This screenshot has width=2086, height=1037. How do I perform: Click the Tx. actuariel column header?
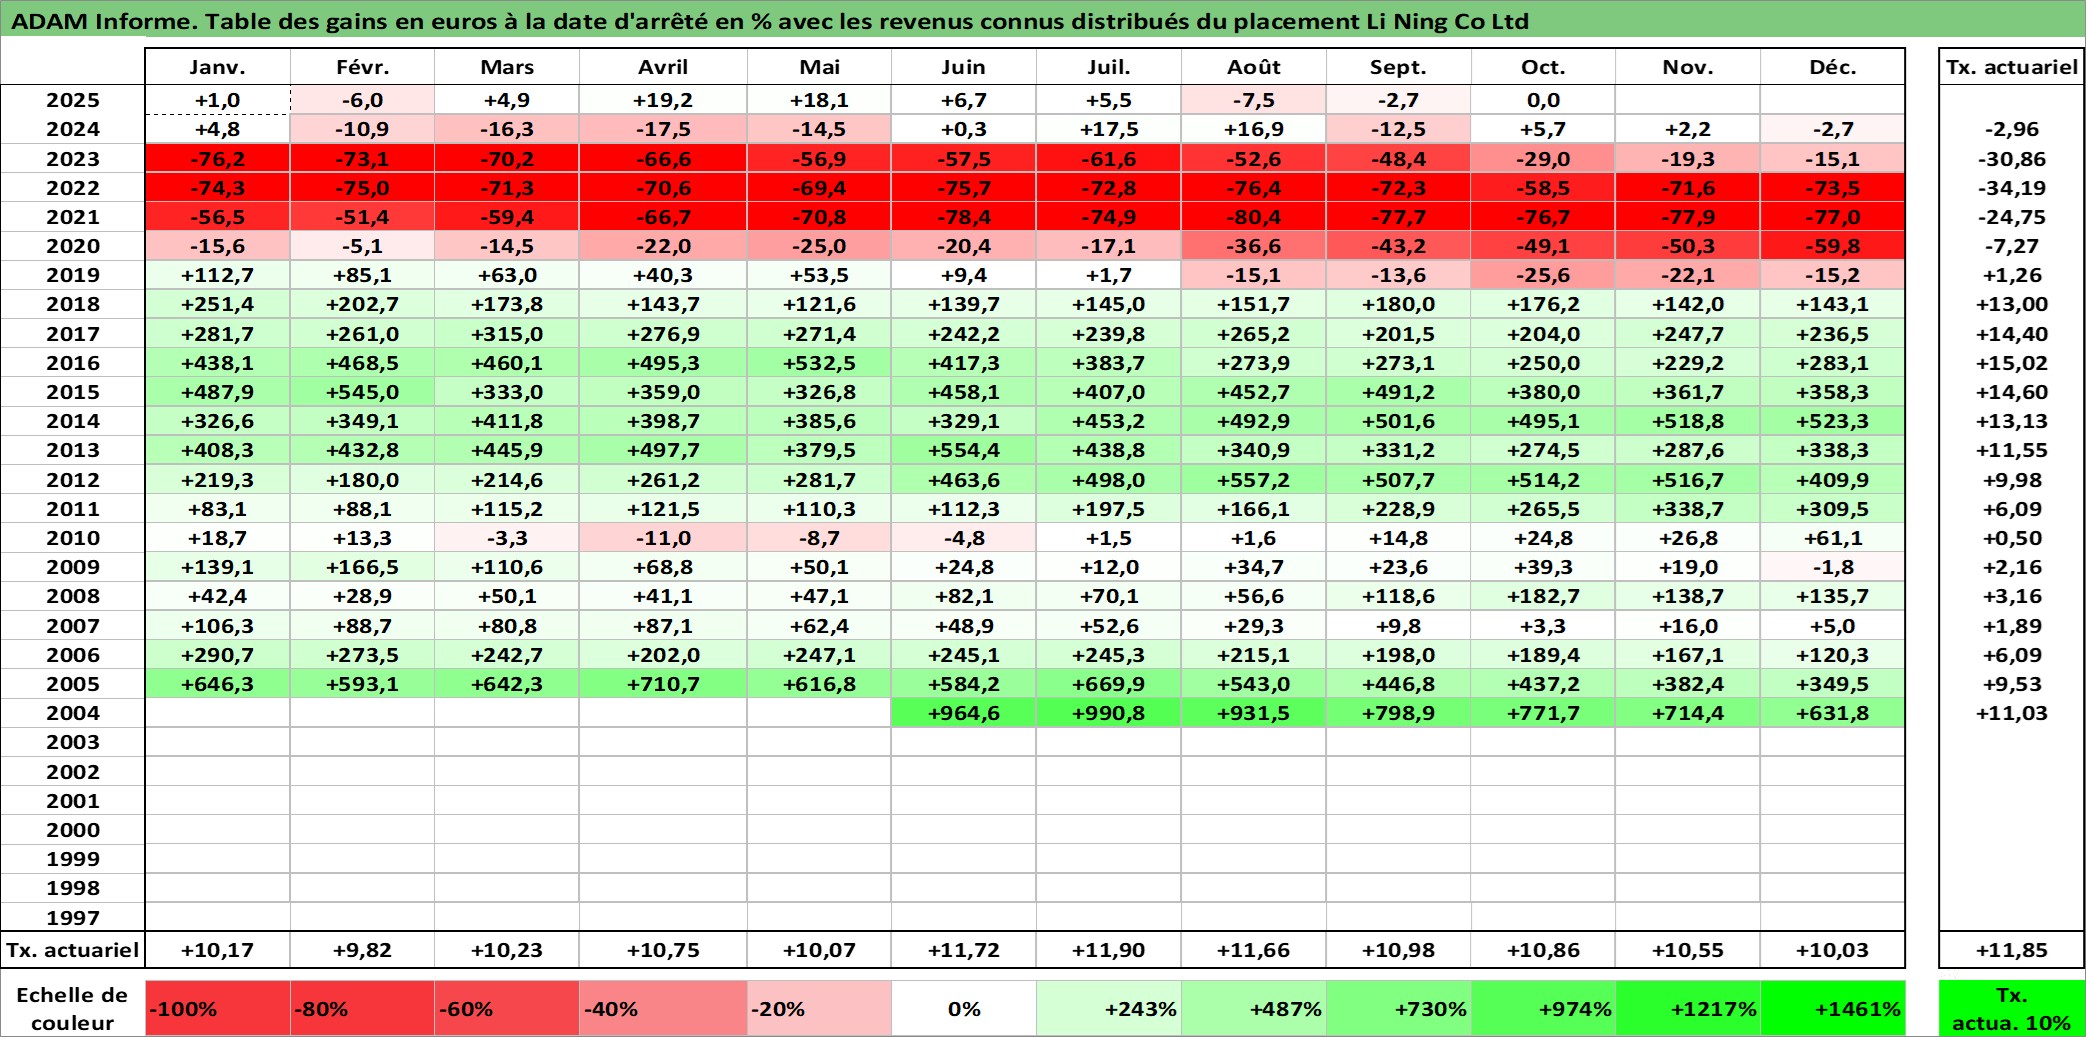click(2012, 67)
